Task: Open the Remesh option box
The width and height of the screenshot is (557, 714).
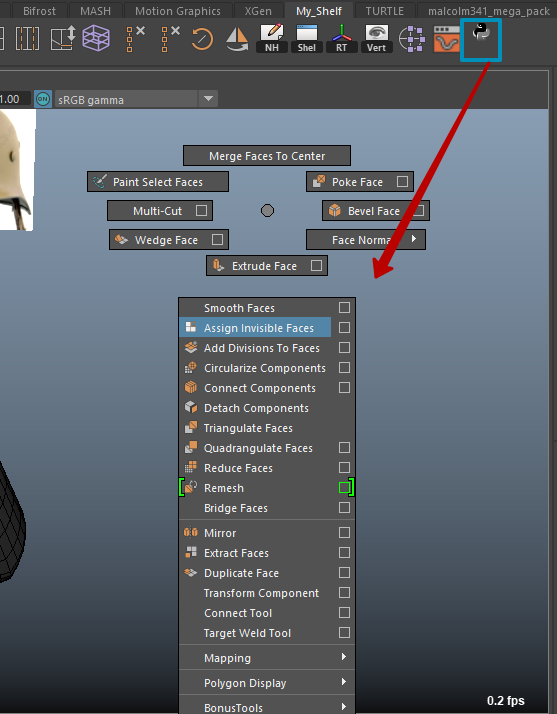Action: point(344,488)
